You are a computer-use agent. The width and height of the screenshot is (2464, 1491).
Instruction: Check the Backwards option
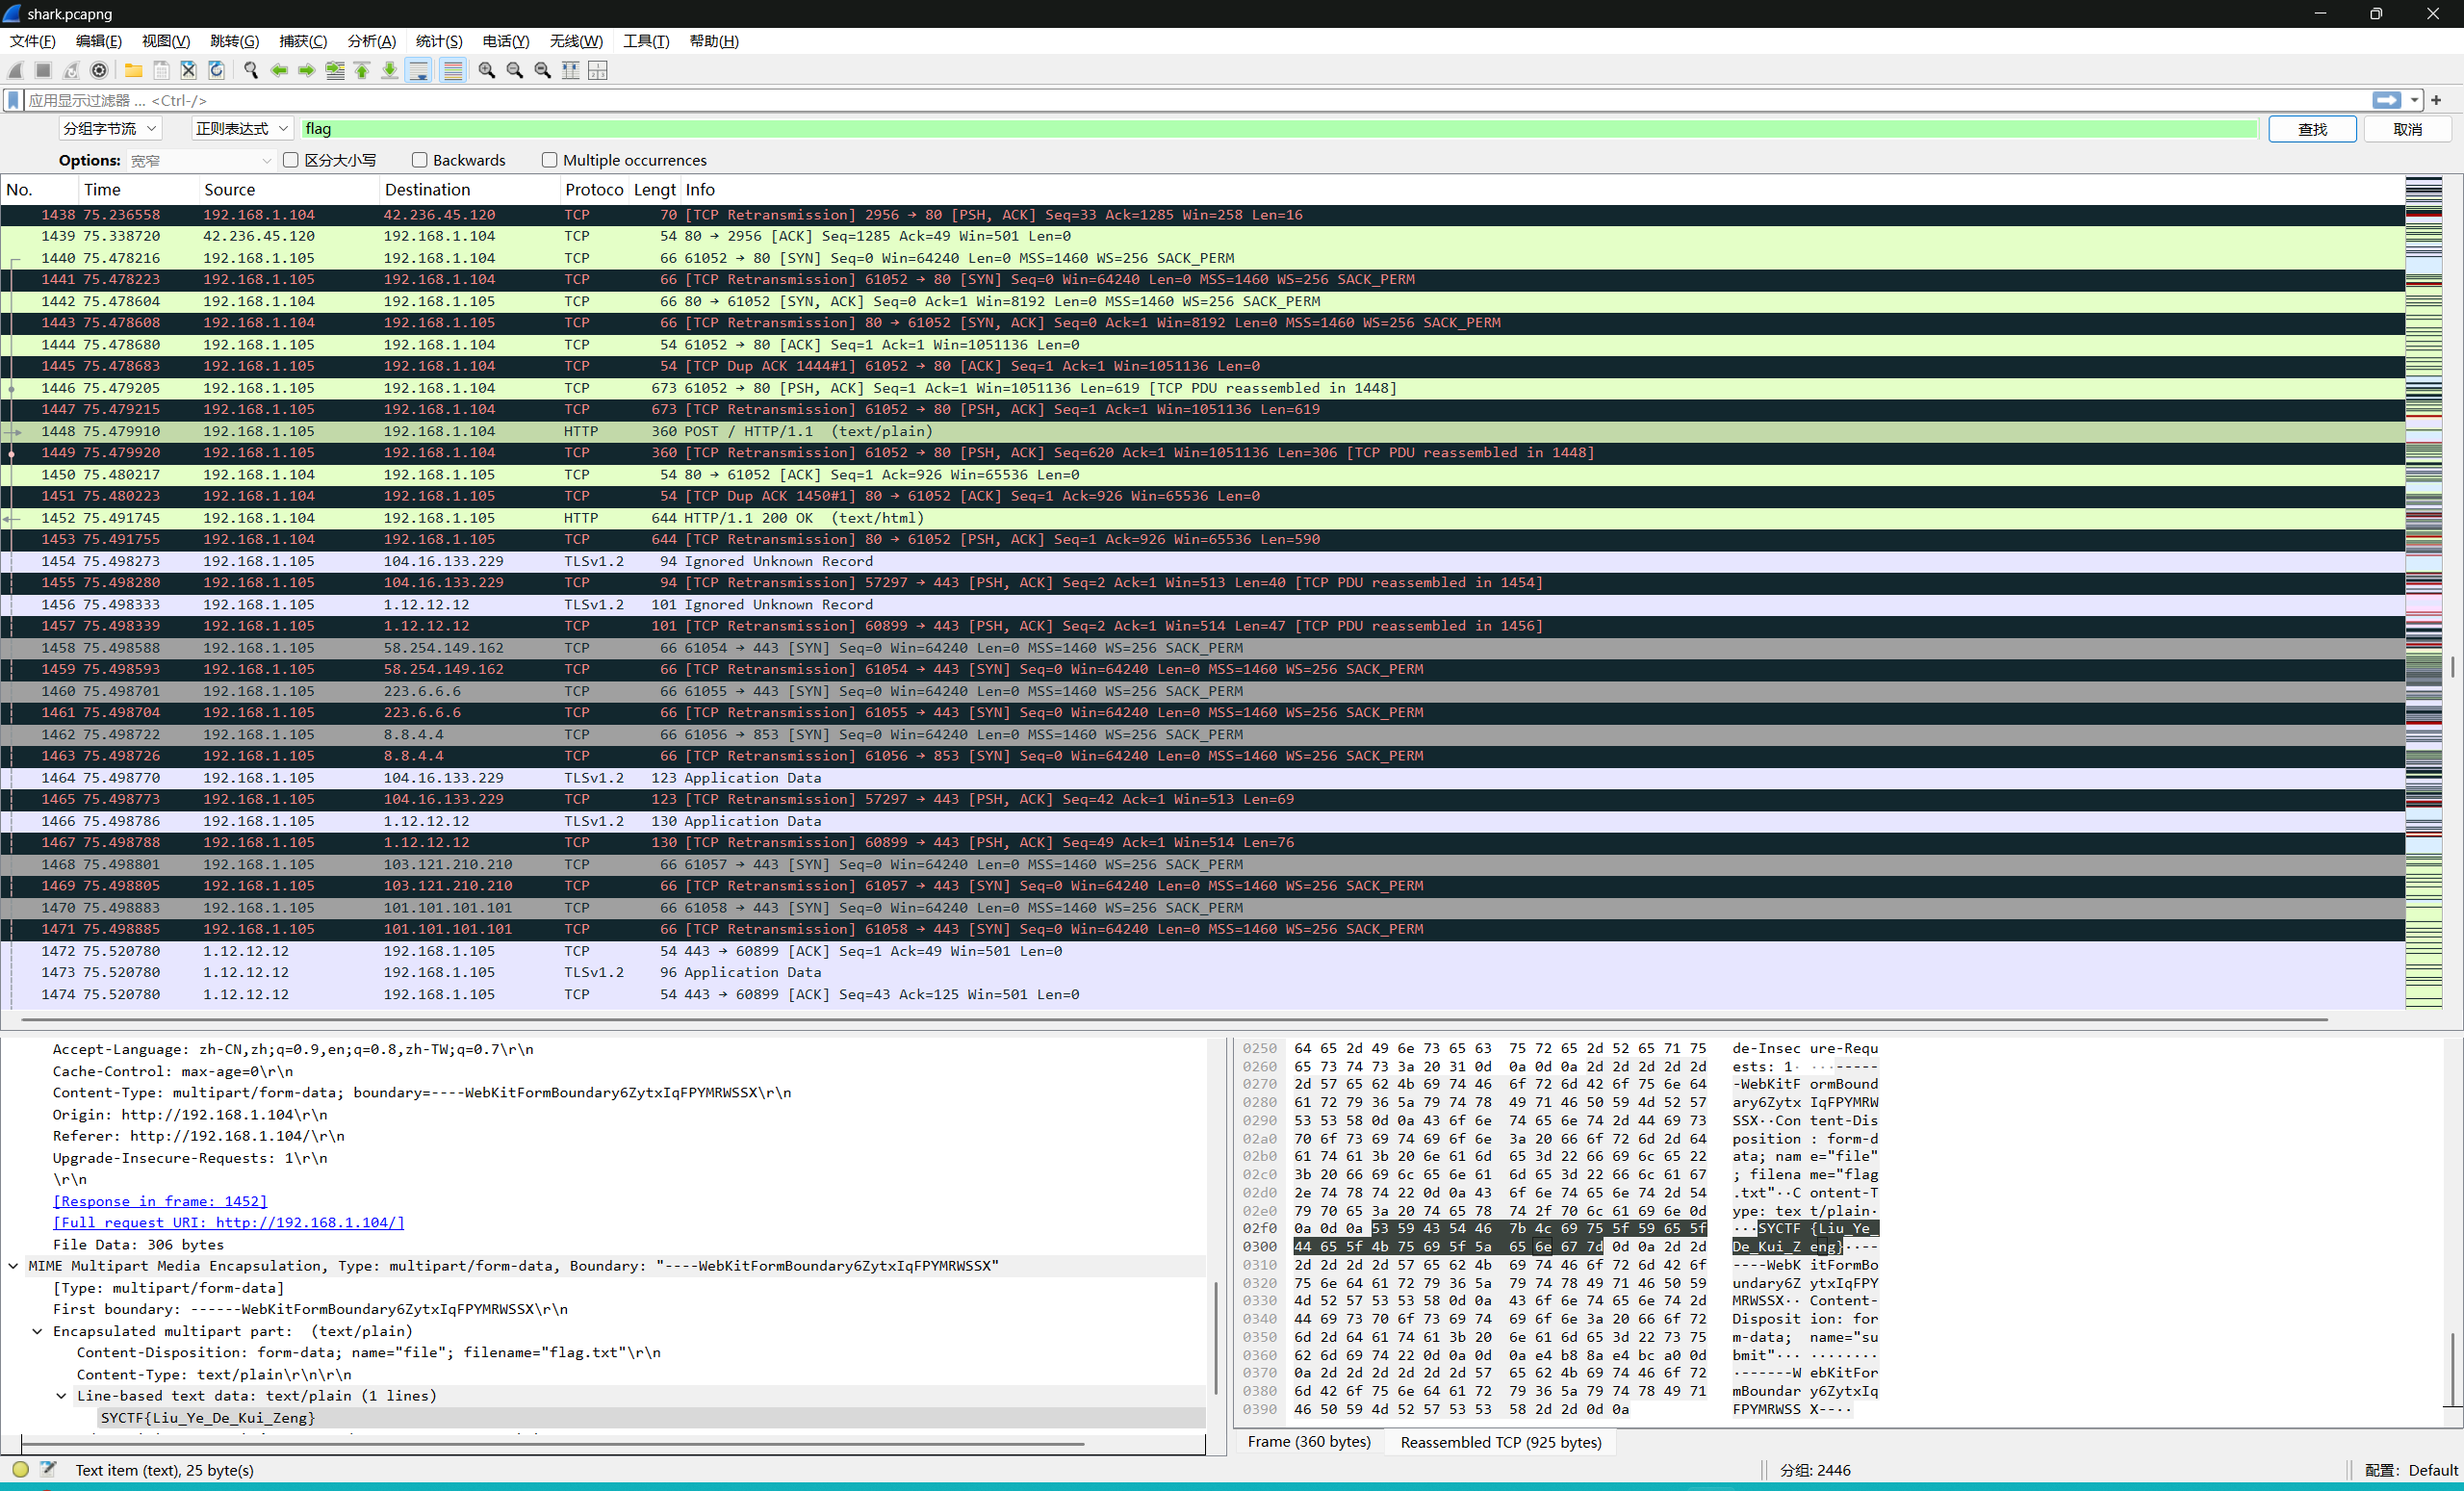[x=420, y=160]
